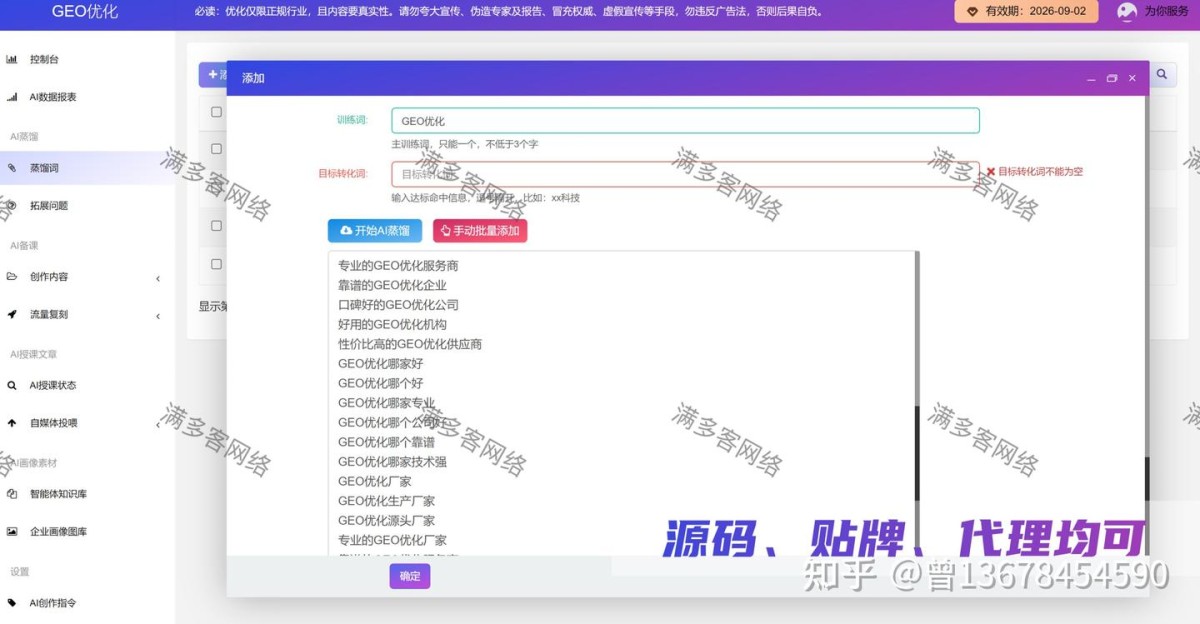Expand the 流量复刻 submenu arrow

pos(158,316)
